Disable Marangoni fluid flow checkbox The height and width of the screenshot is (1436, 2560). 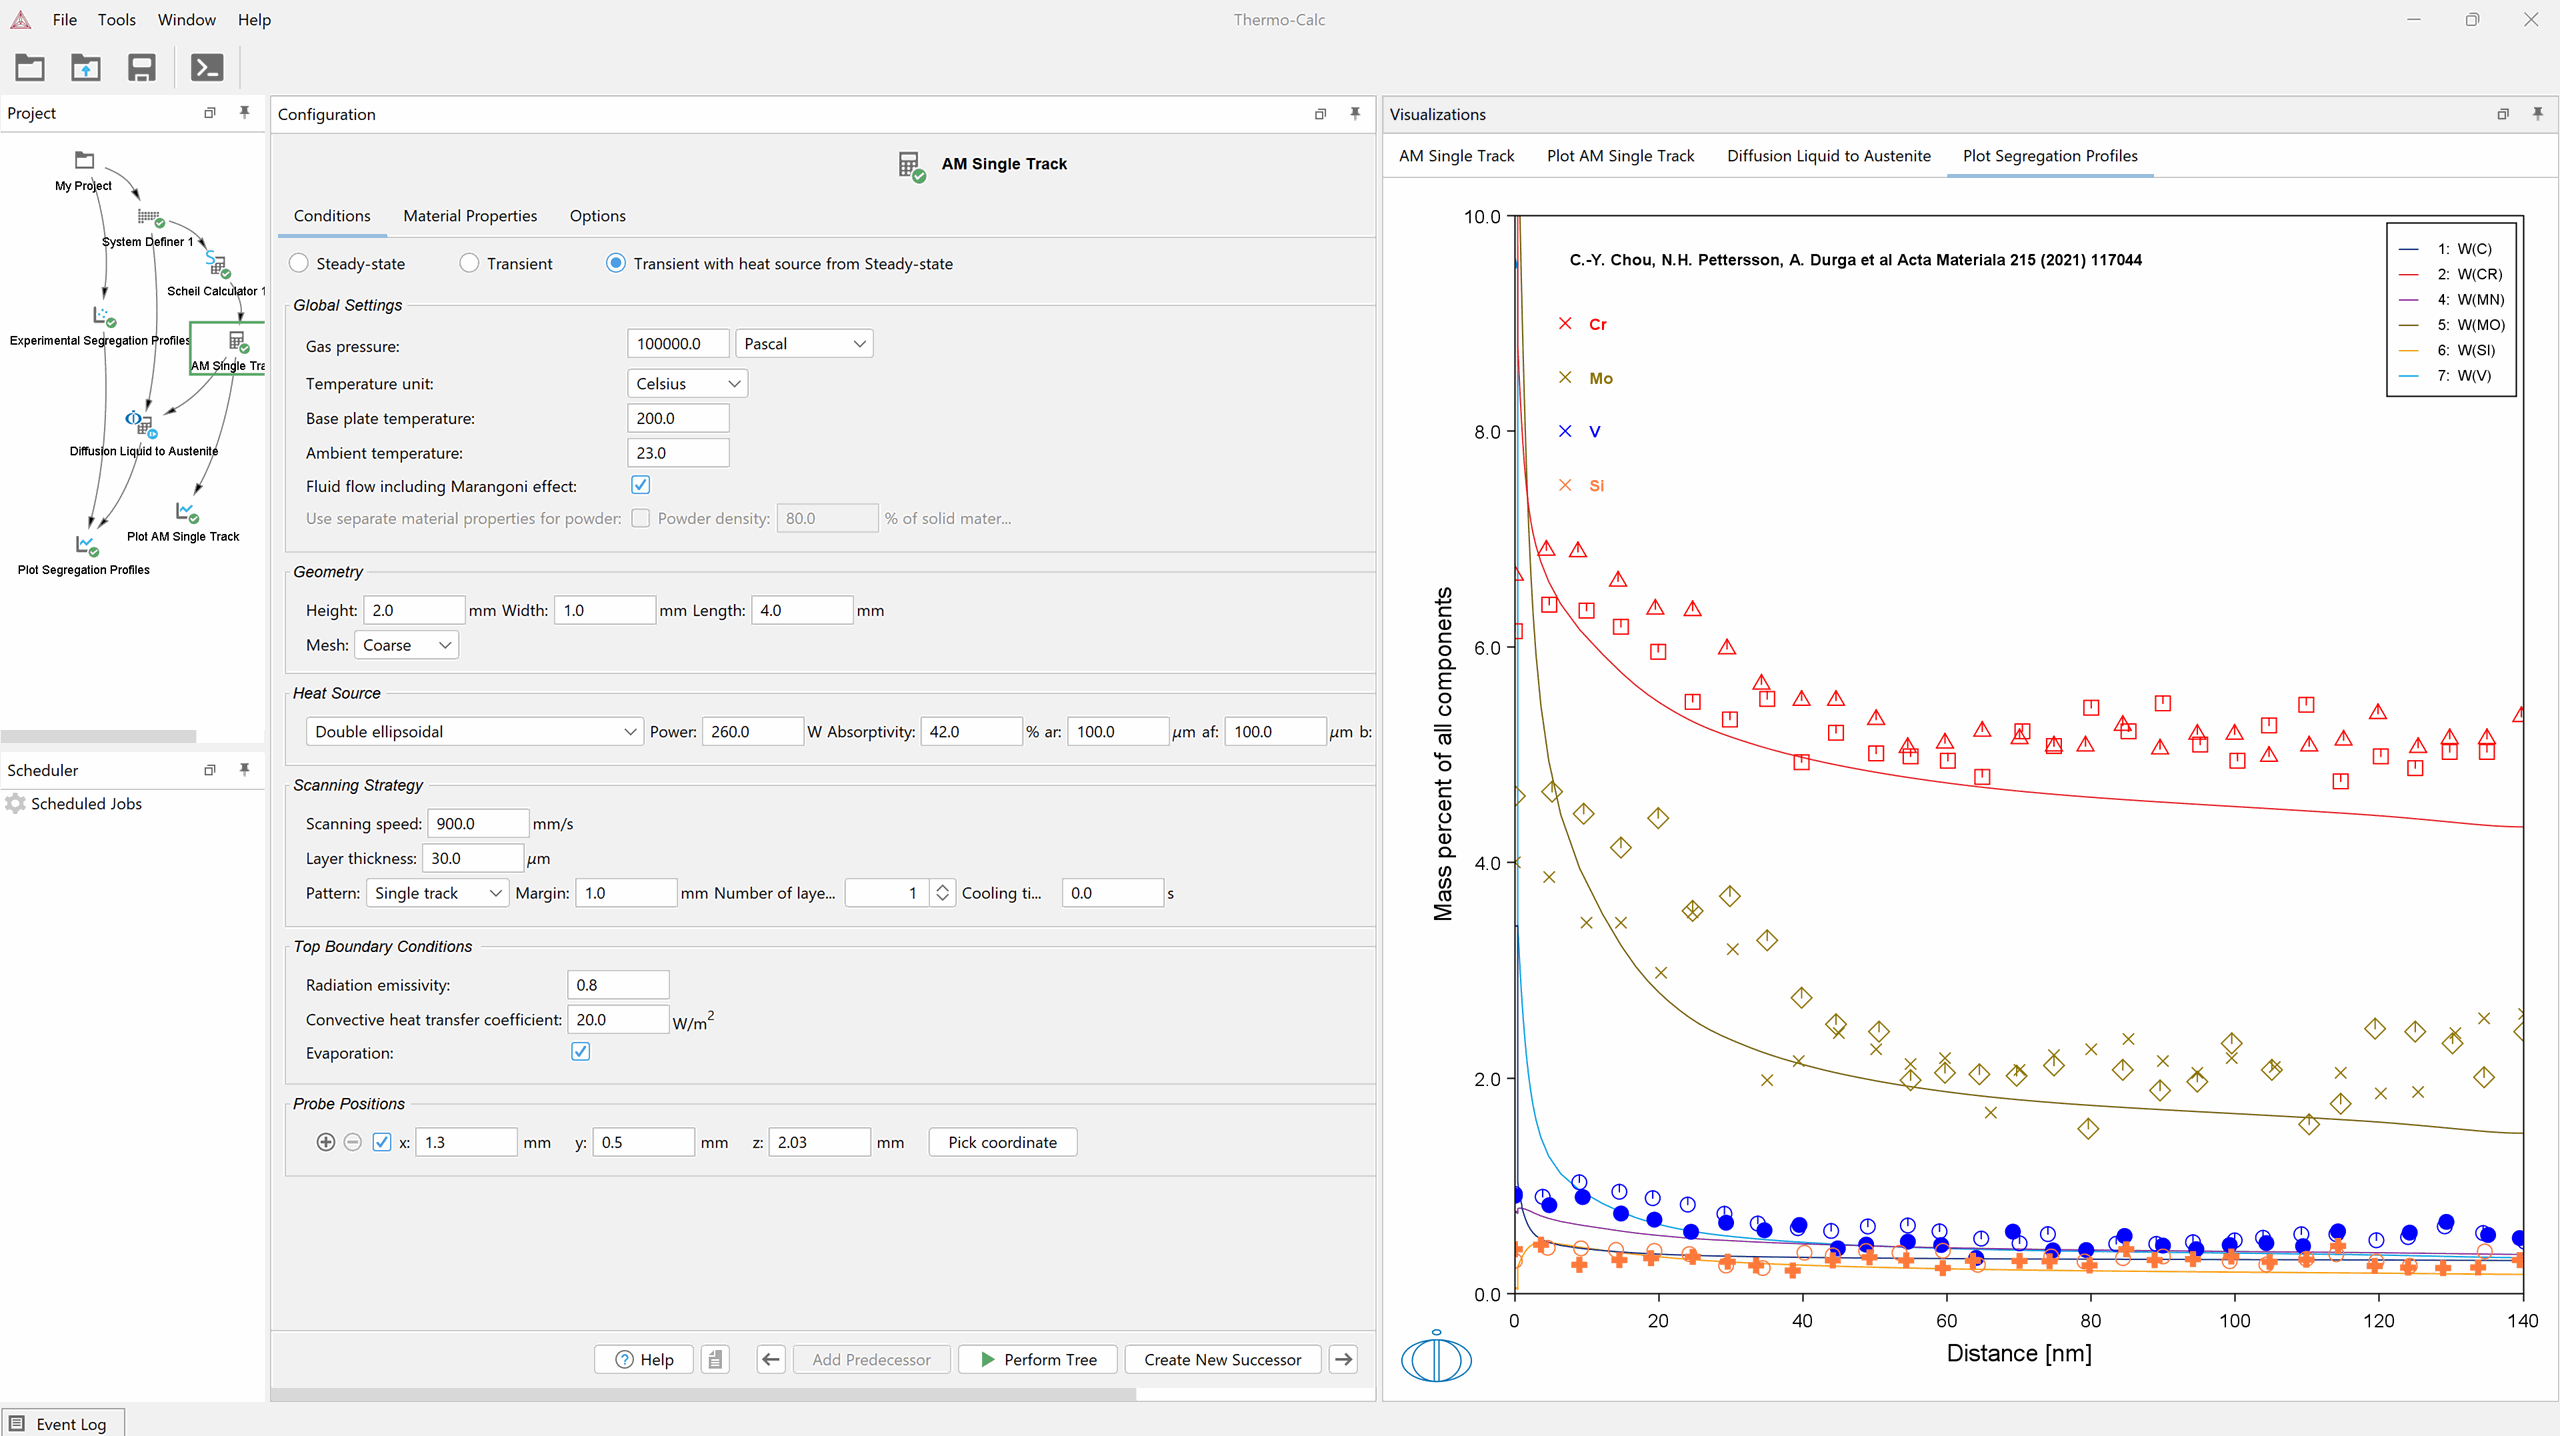tap(641, 485)
